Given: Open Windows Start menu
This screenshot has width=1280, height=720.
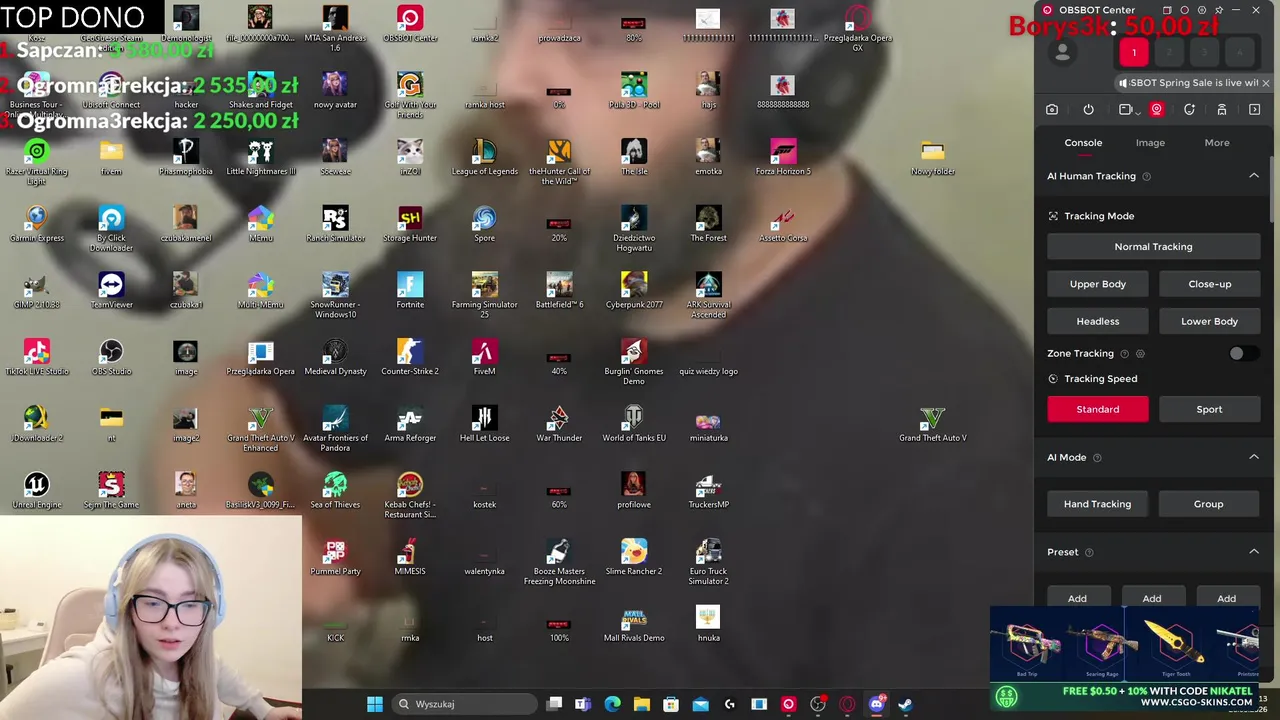Looking at the screenshot, I should pos(375,704).
